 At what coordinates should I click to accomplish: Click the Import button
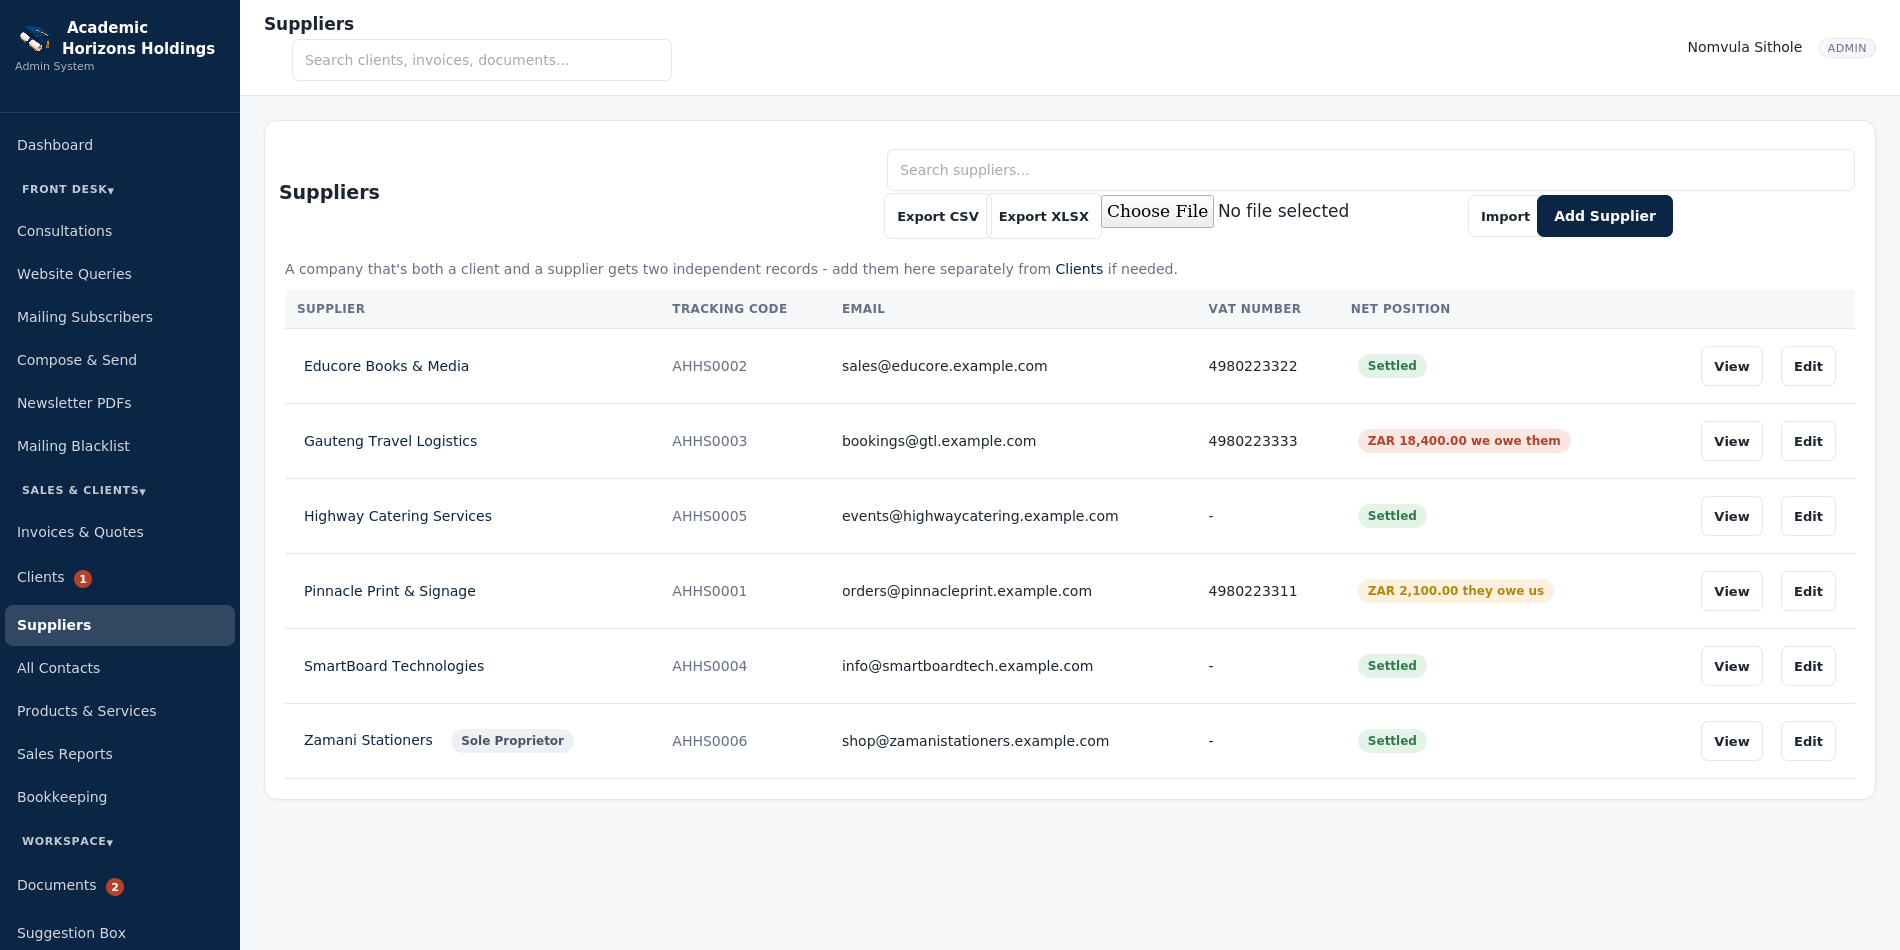point(1505,216)
